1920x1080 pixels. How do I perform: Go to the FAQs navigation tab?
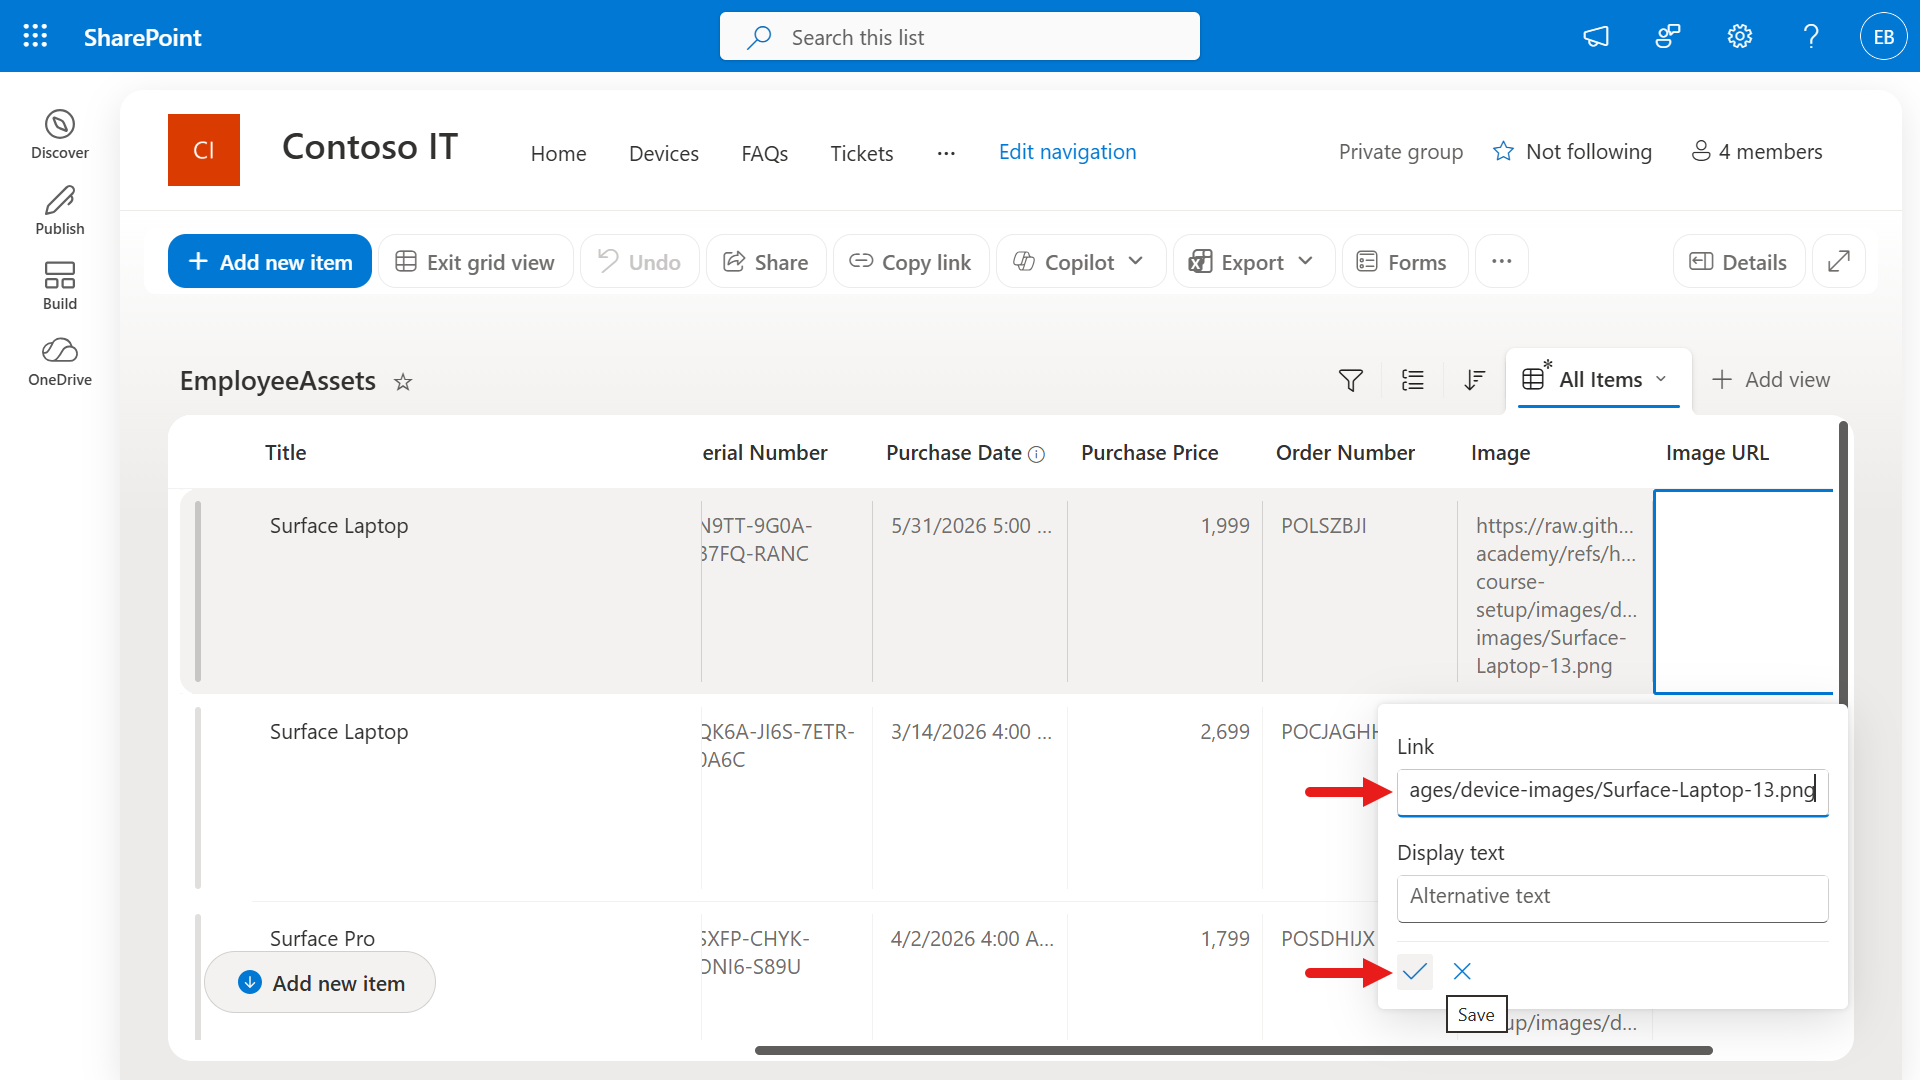point(765,153)
